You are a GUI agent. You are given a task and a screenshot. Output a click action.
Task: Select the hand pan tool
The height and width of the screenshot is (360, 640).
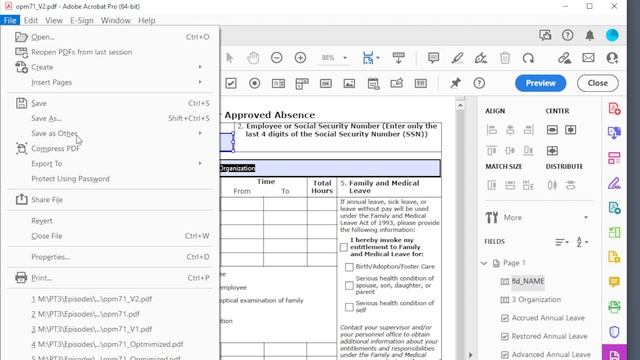[x=253, y=58]
